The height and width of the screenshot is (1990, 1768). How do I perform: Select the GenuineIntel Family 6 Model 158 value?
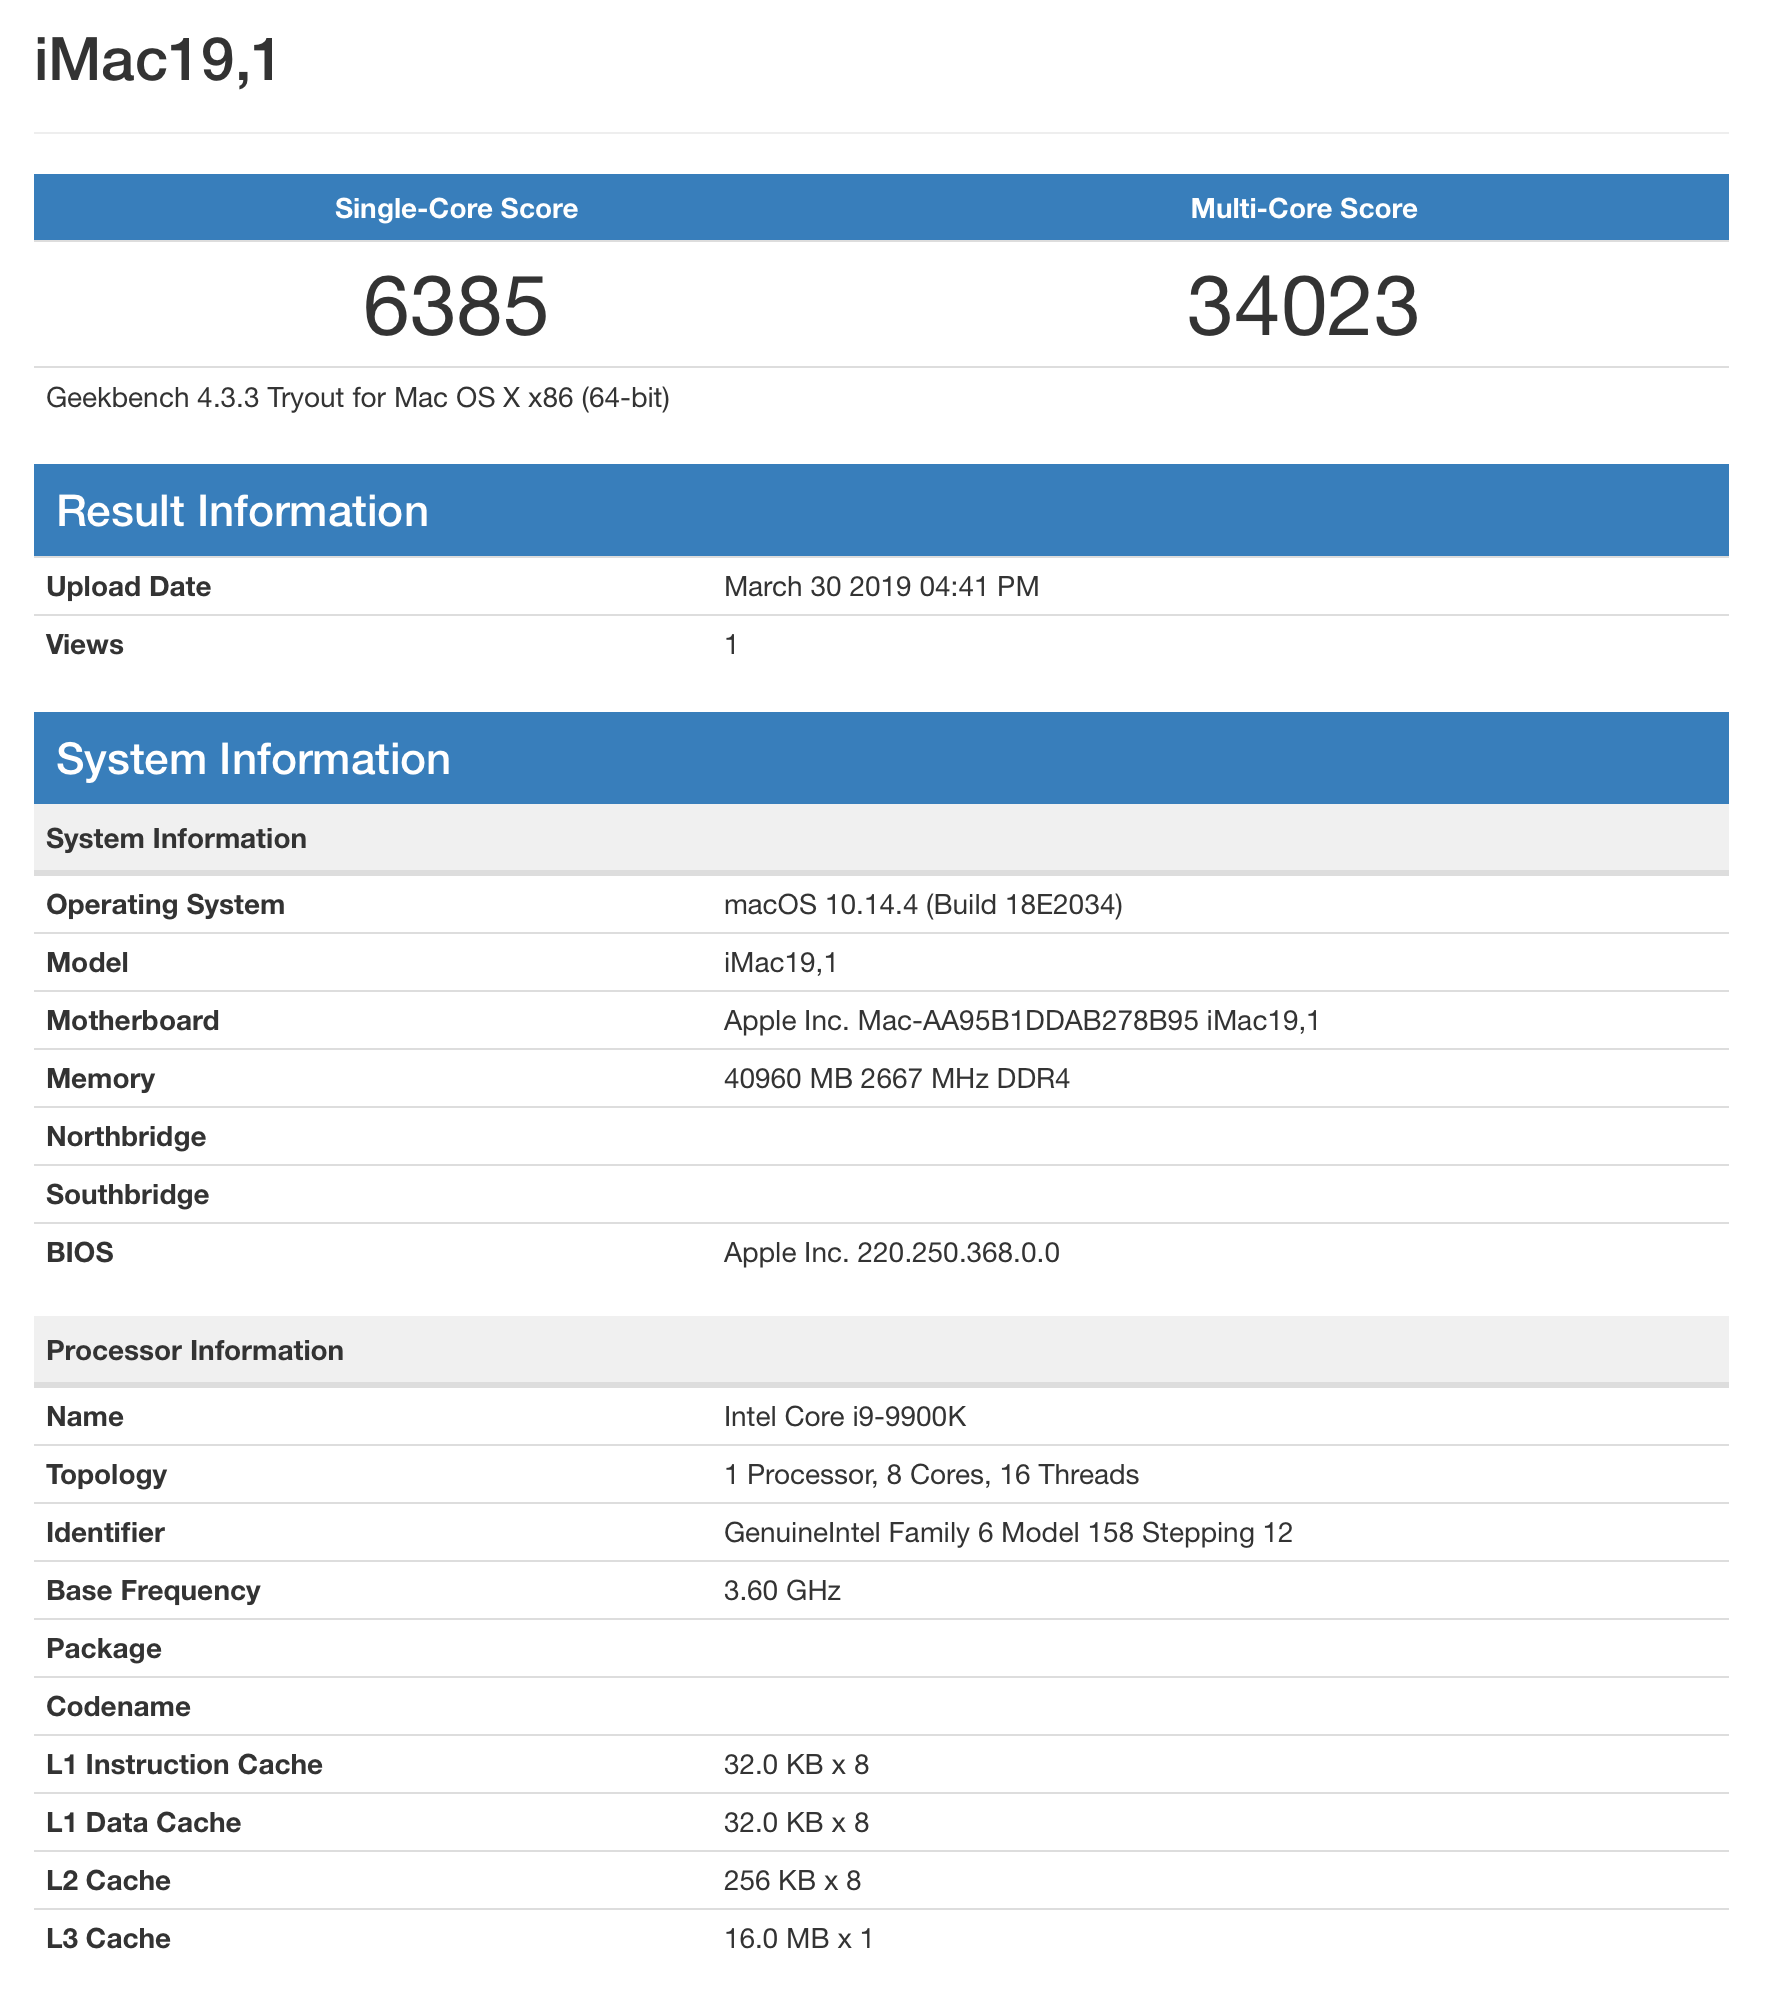click(1008, 1532)
